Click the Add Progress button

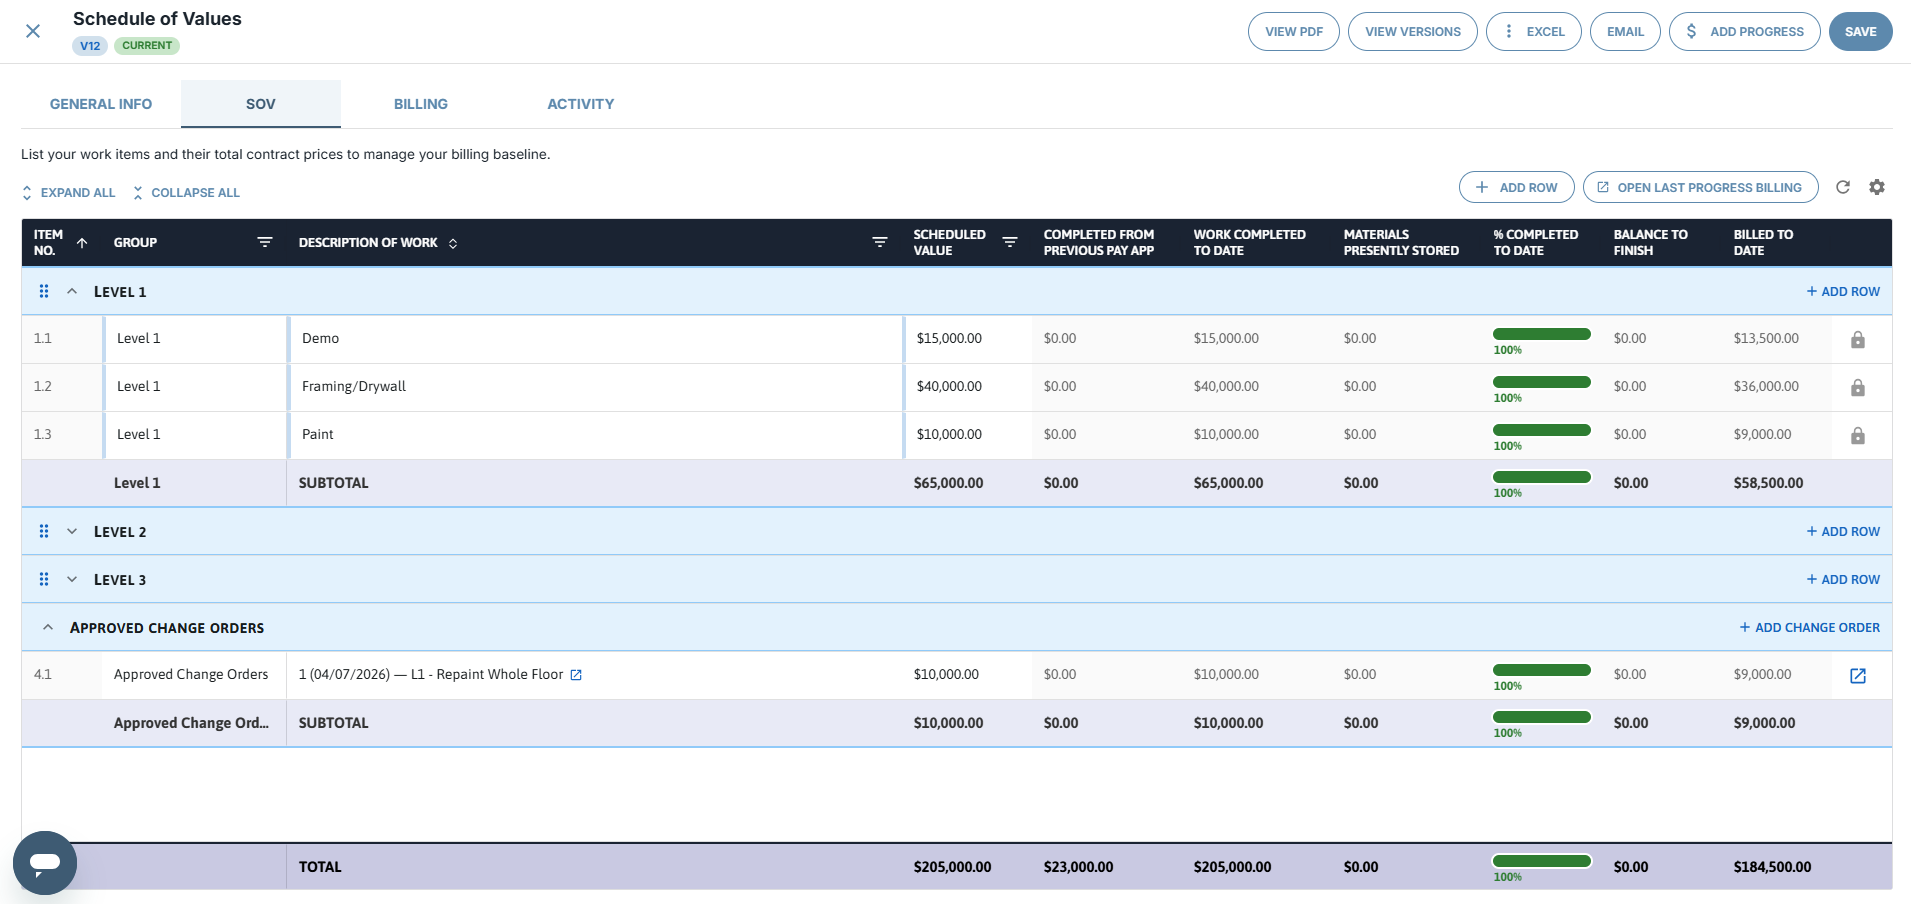pyautogui.click(x=1745, y=31)
